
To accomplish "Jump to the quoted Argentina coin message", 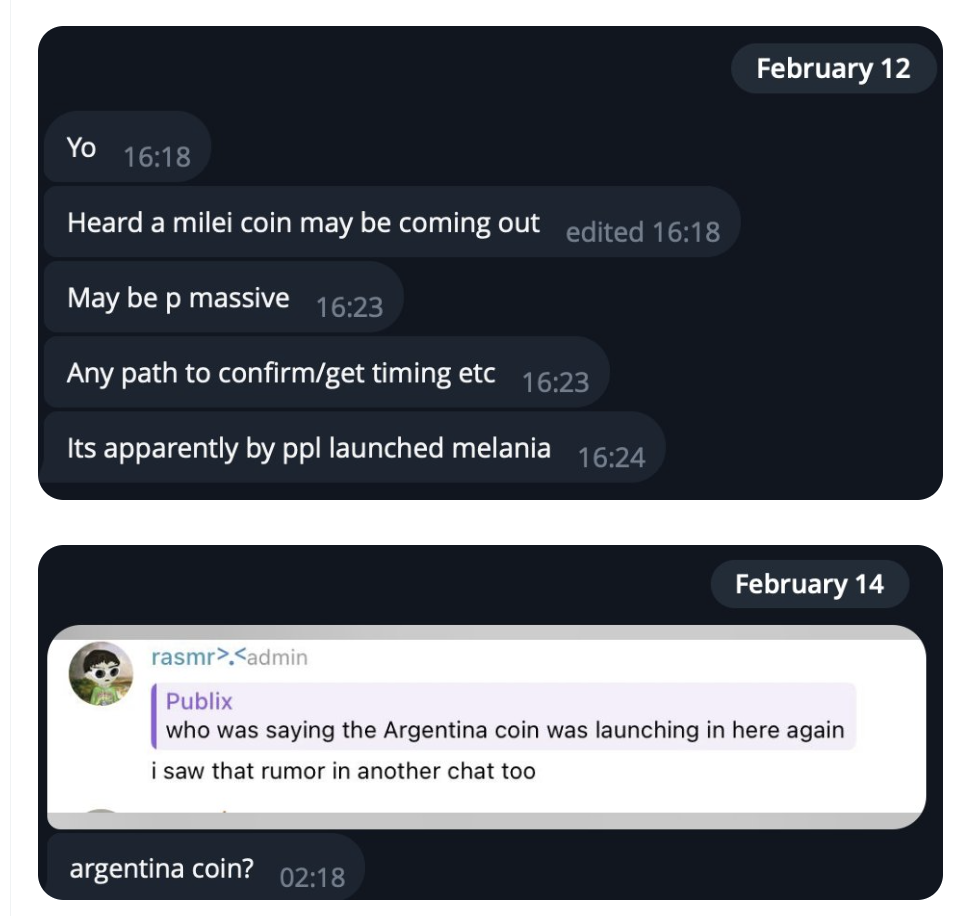I will [x=504, y=730].
